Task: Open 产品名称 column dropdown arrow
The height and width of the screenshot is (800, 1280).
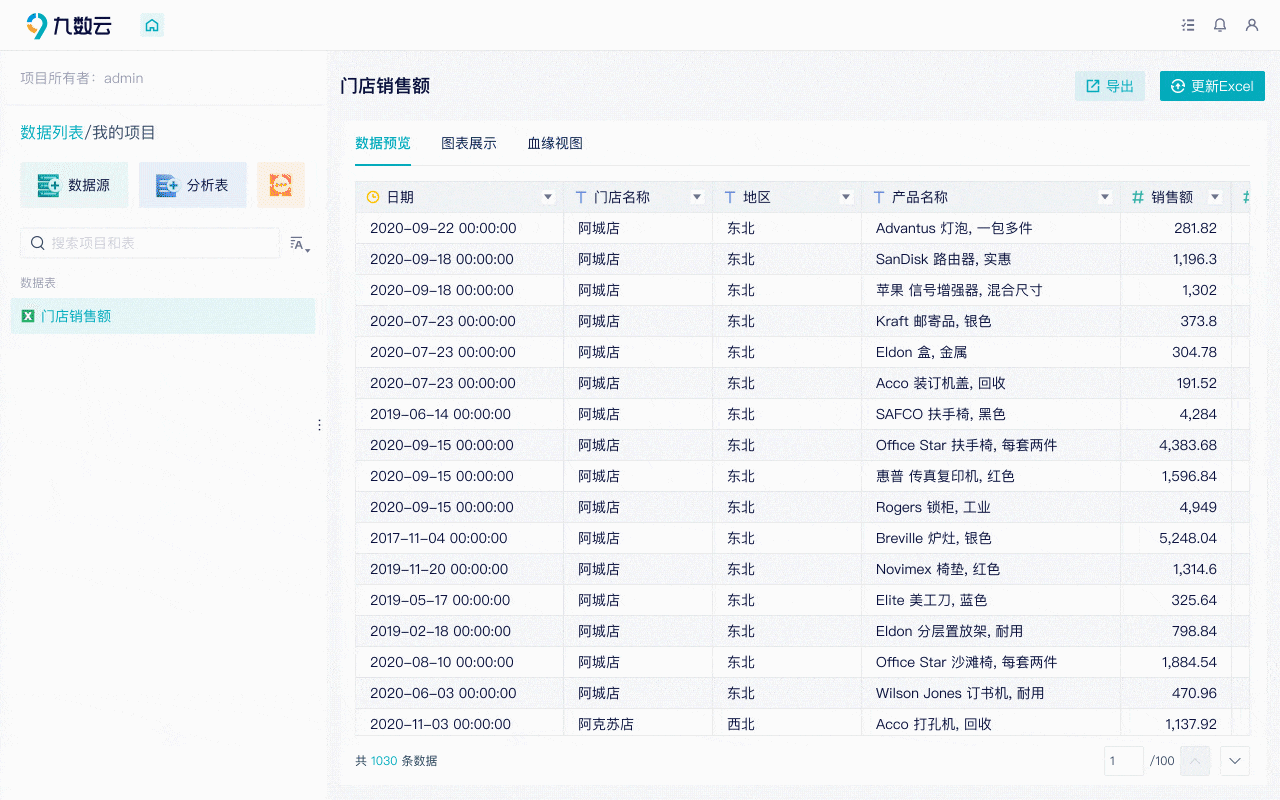Action: 1105,197
